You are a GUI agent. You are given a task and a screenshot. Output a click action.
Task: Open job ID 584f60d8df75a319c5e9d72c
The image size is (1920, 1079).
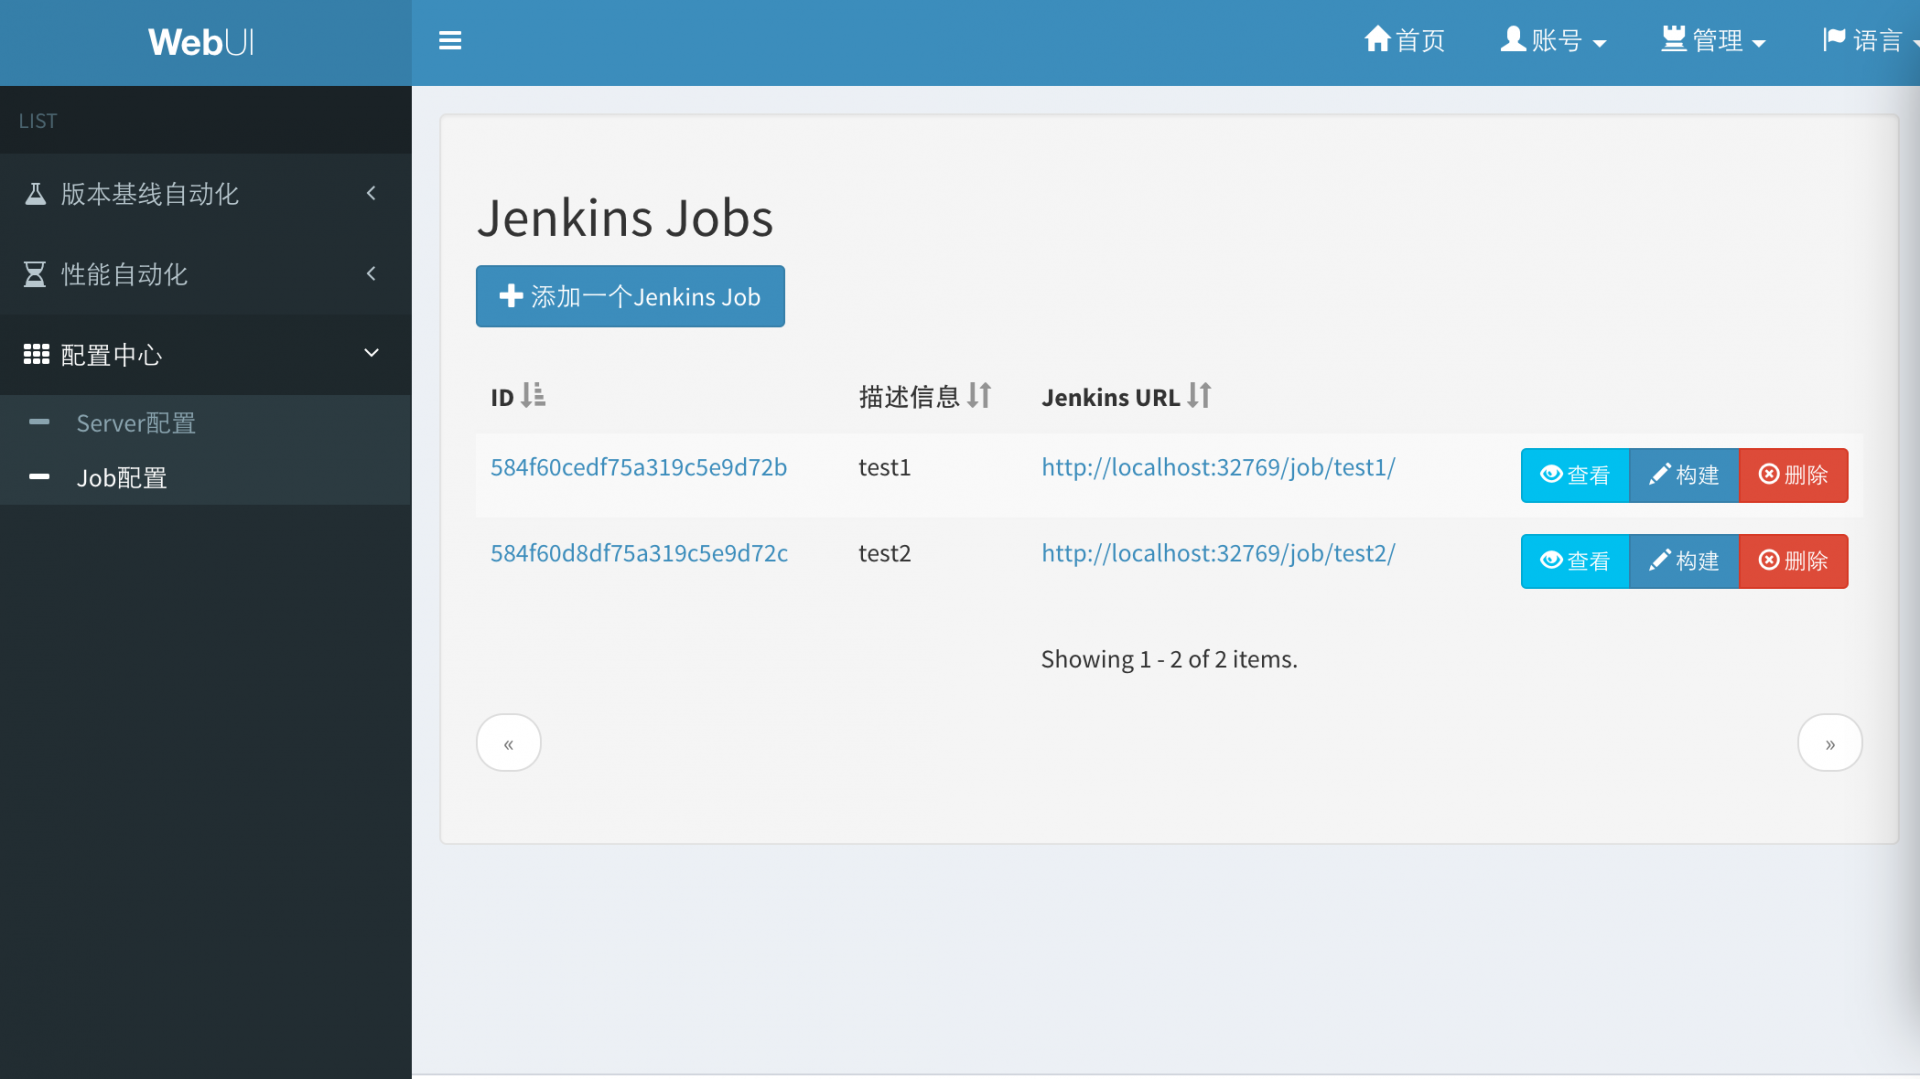[639, 553]
